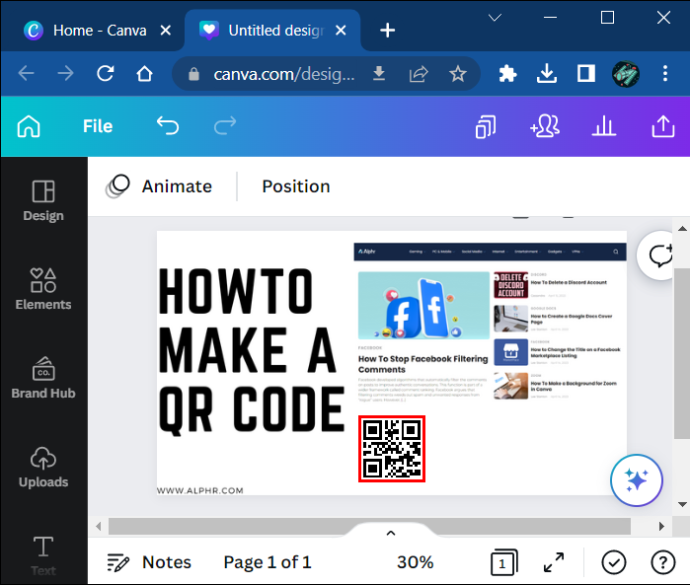Open the grid view pages icon

[504, 562]
